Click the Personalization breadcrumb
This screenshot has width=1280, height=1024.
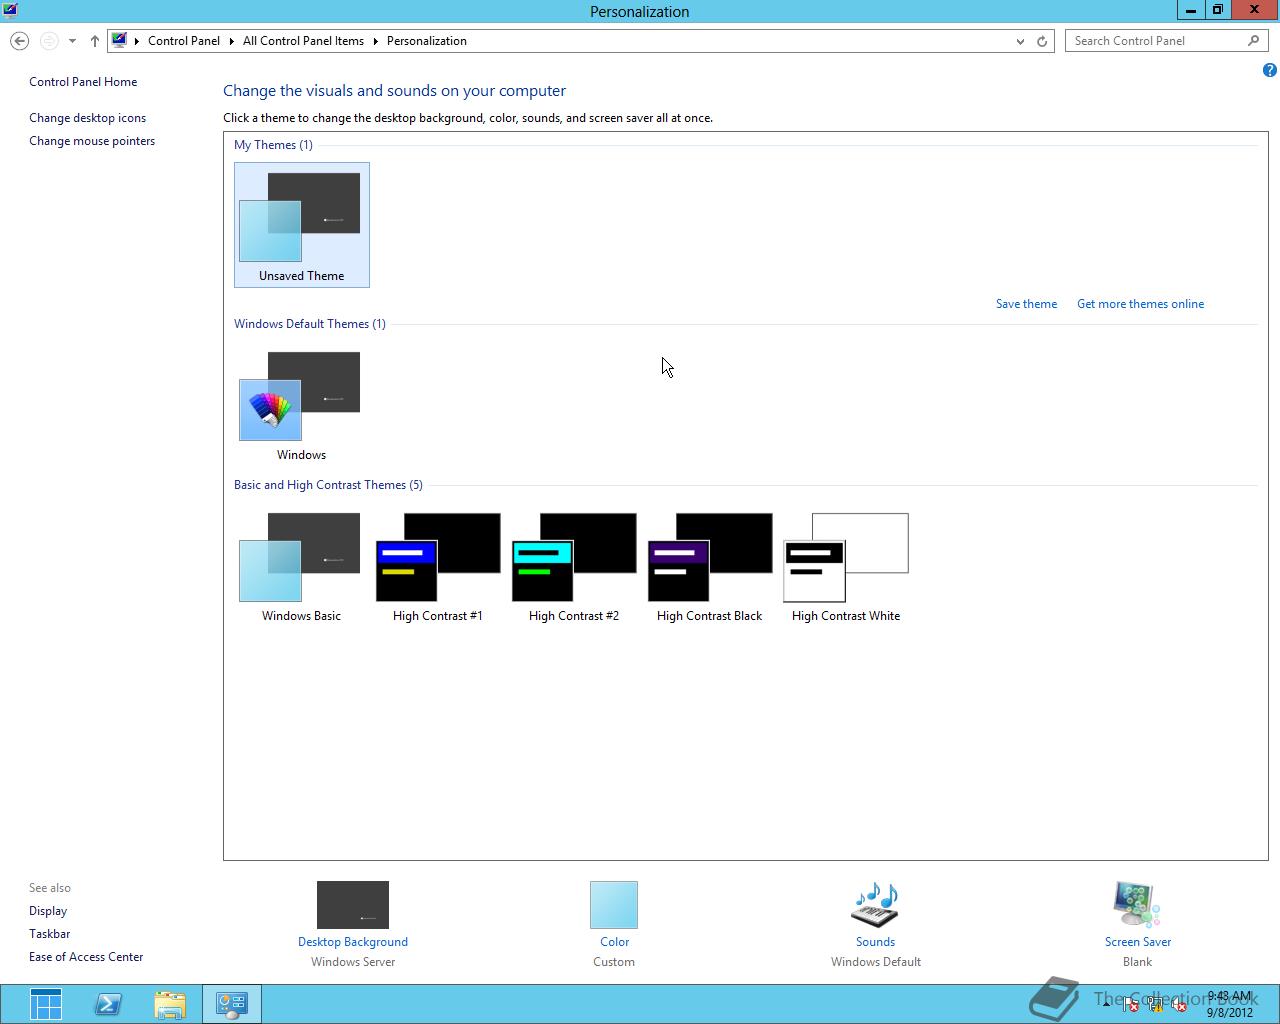(x=427, y=41)
